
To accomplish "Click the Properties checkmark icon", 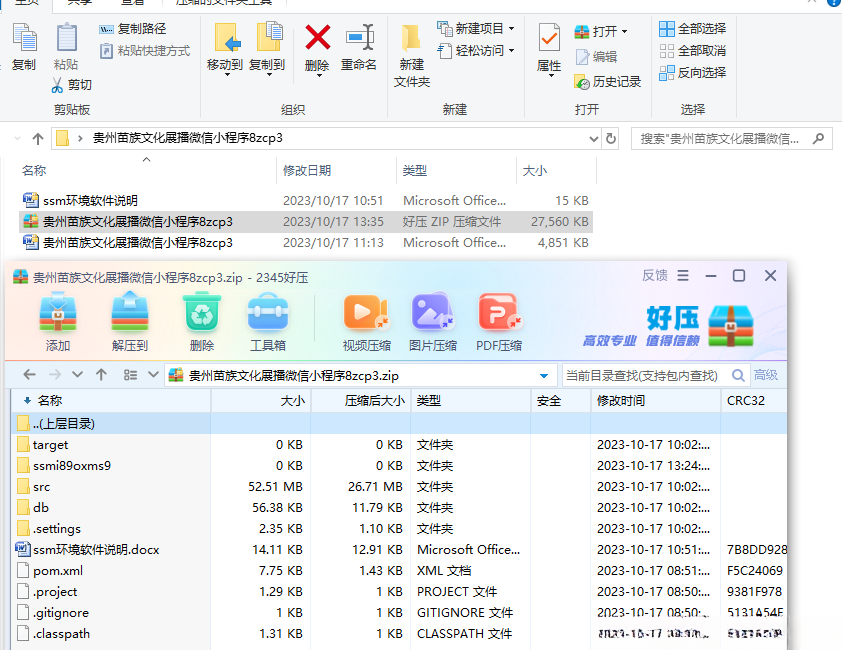I will pos(549,38).
